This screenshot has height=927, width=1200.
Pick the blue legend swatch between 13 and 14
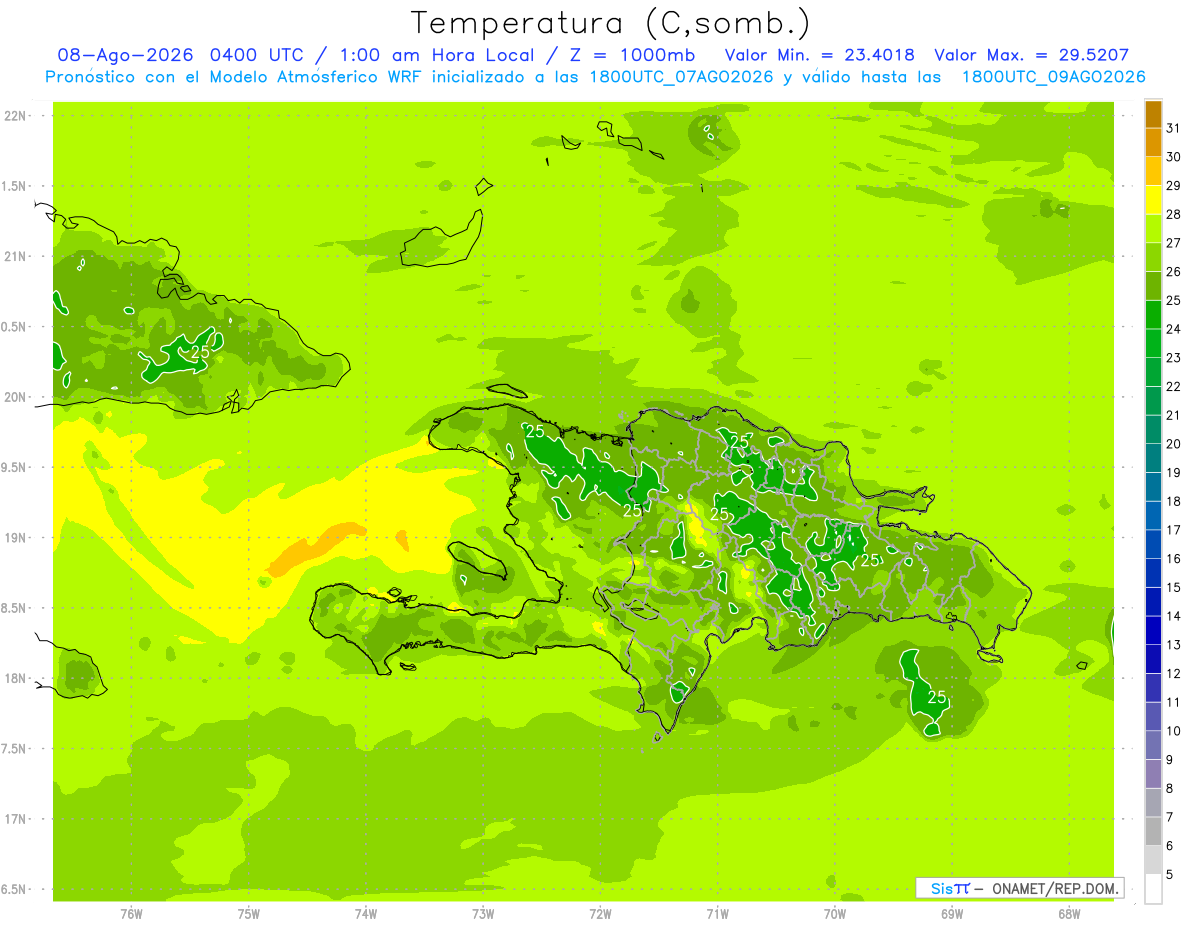pos(1153,631)
